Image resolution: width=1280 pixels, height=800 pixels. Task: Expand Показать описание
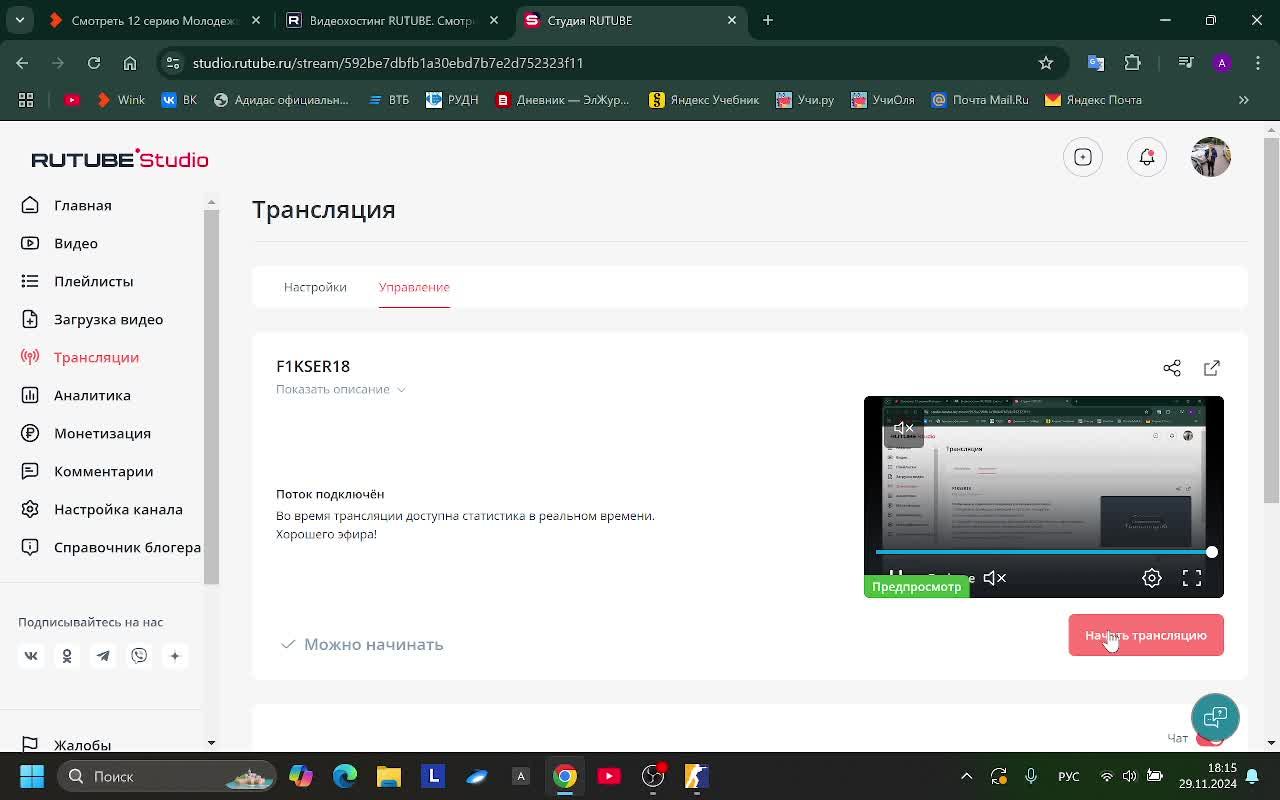point(341,389)
